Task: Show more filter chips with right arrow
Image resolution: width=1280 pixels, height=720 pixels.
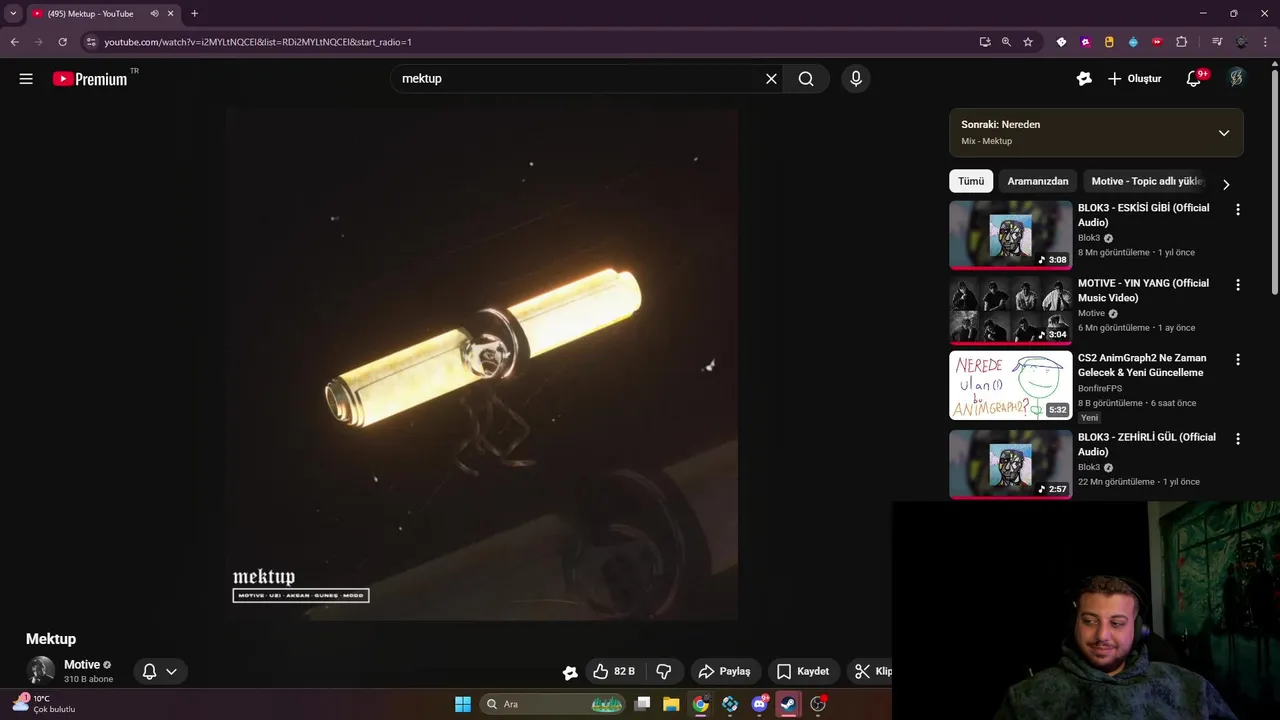Action: [x=1226, y=184]
